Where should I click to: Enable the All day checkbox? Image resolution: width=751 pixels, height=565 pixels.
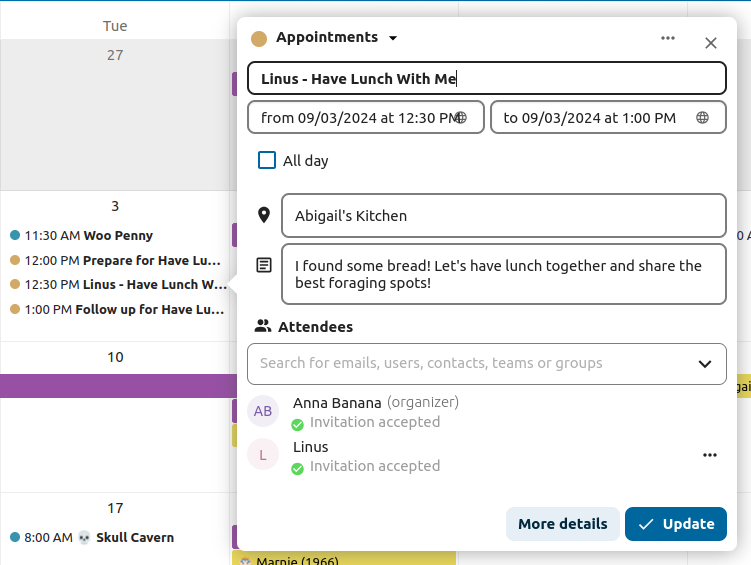pyautogui.click(x=267, y=160)
